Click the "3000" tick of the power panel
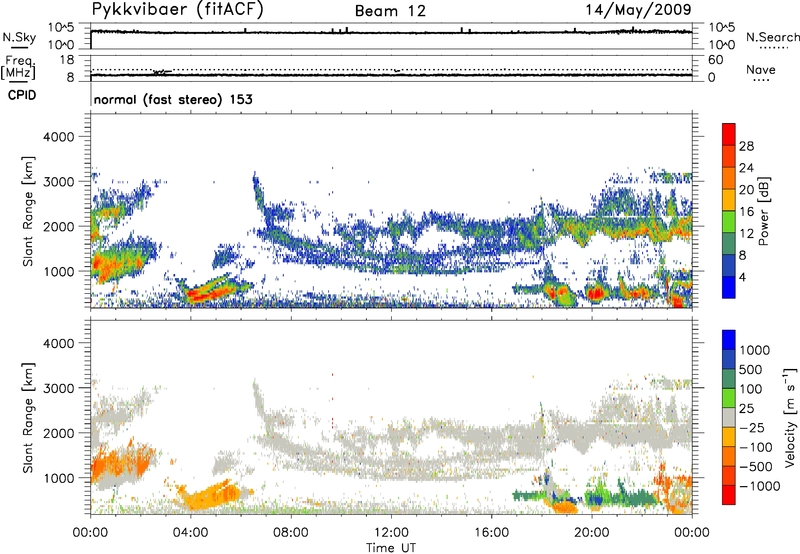This screenshot has height=554, width=800. pos(58,182)
